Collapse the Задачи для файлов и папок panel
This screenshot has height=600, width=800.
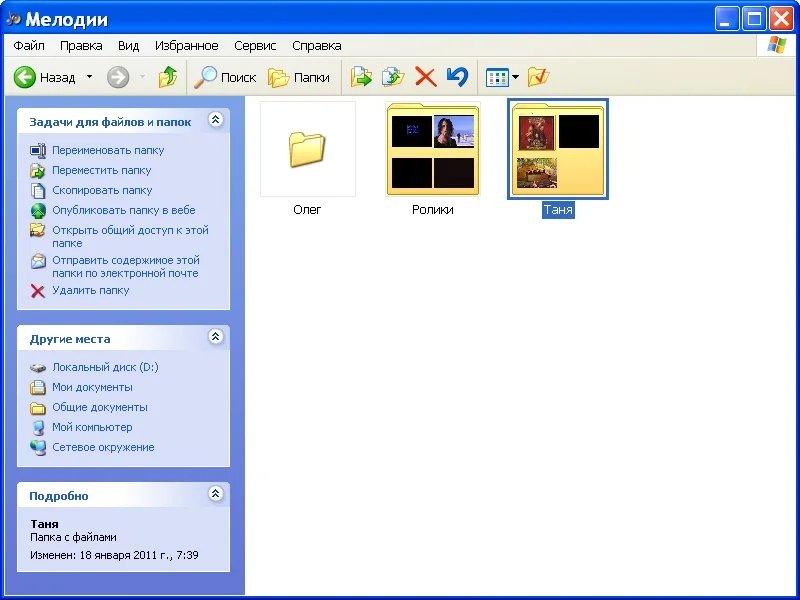click(x=215, y=121)
